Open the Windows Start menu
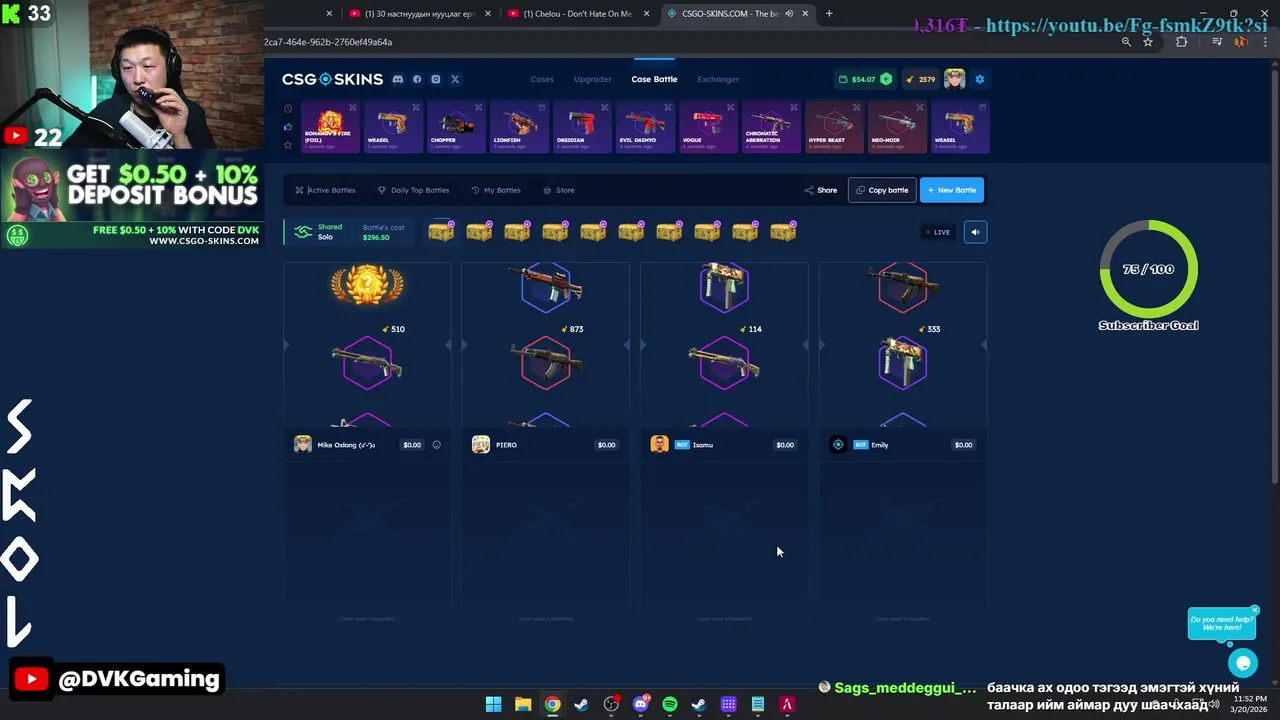Viewport: 1280px width, 720px height. coord(493,704)
